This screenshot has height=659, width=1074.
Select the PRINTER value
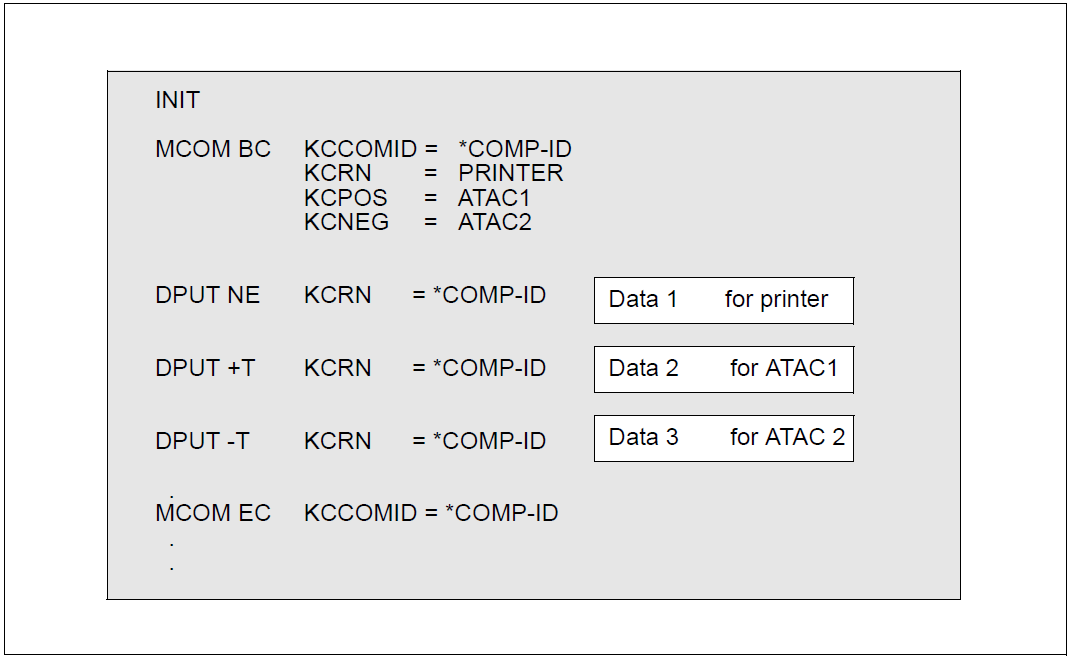tap(510, 173)
